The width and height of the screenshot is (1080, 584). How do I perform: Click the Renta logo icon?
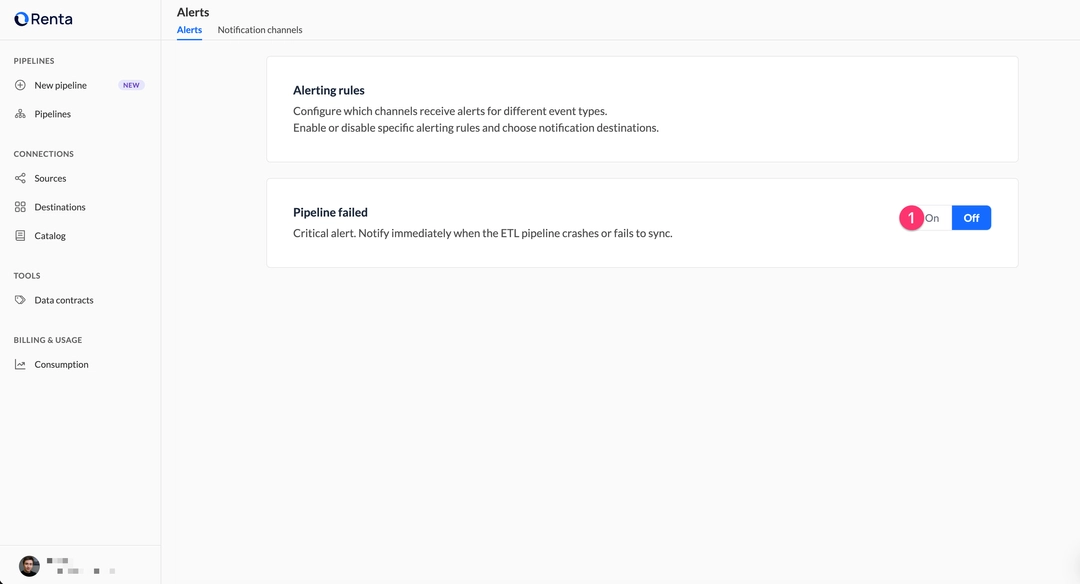20,18
